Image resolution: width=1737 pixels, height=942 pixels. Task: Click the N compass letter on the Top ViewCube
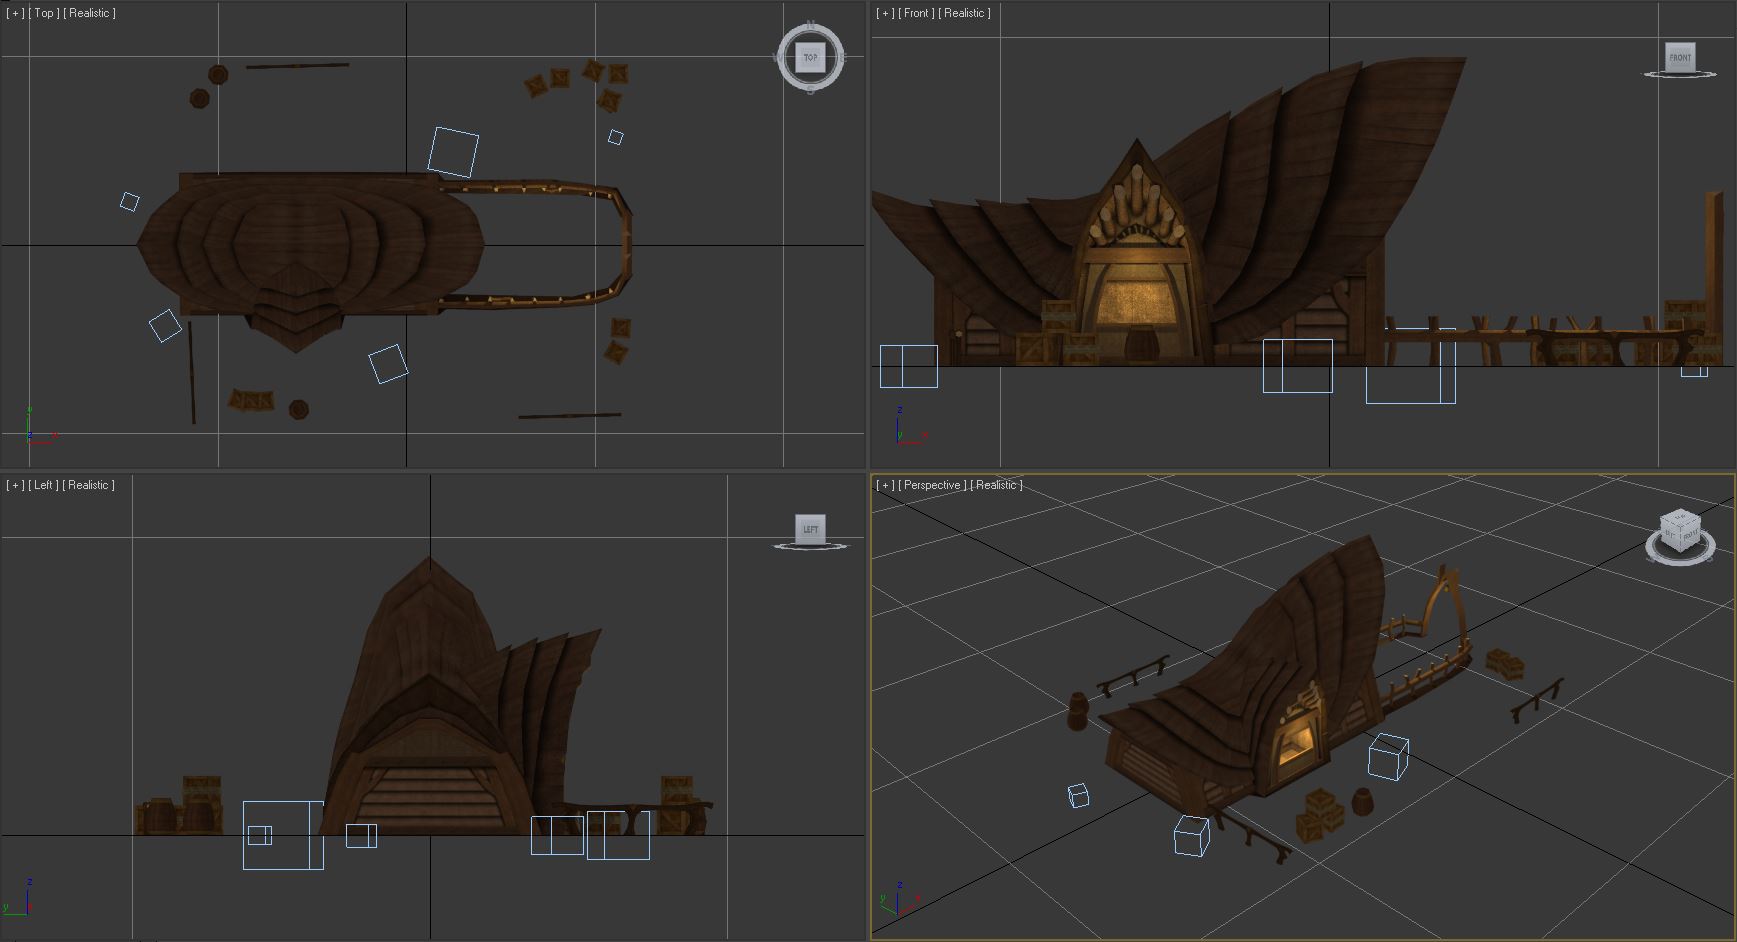pyautogui.click(x=810, y=25)
